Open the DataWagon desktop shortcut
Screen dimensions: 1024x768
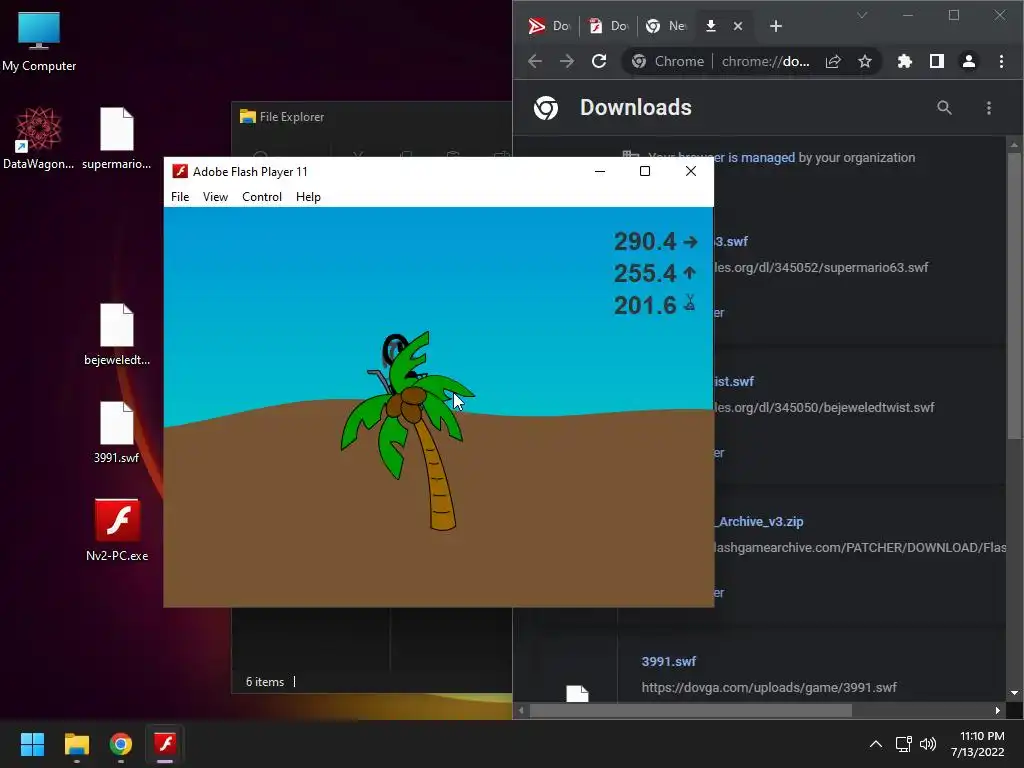pos(39,138)
